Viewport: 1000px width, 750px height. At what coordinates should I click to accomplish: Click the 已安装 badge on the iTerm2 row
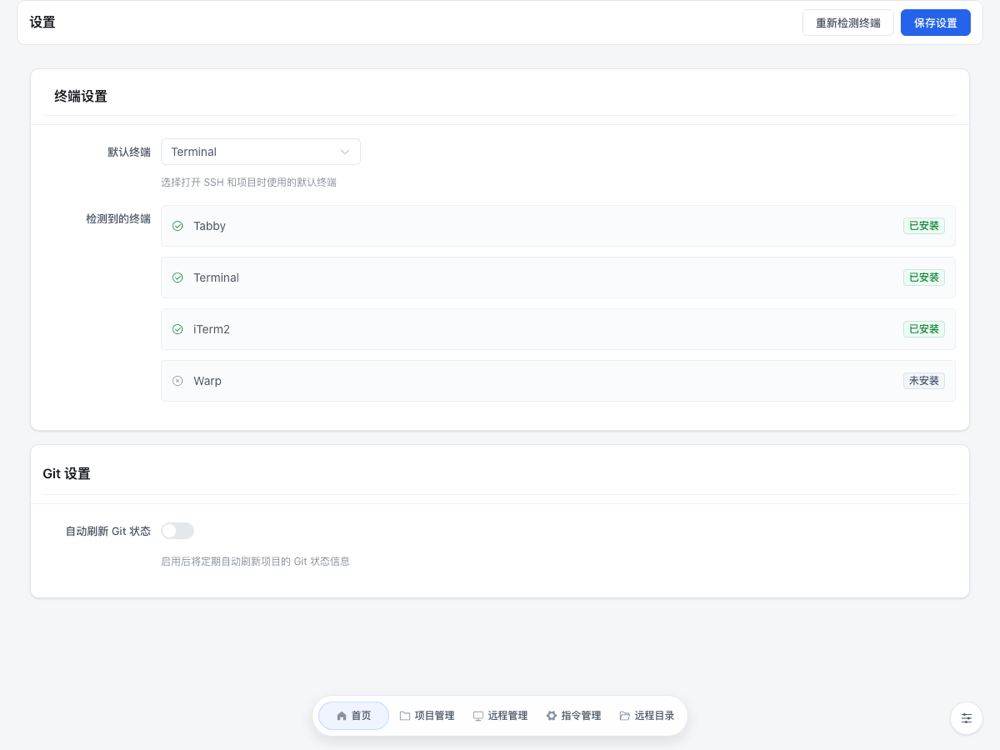click(x=924, y=329)
